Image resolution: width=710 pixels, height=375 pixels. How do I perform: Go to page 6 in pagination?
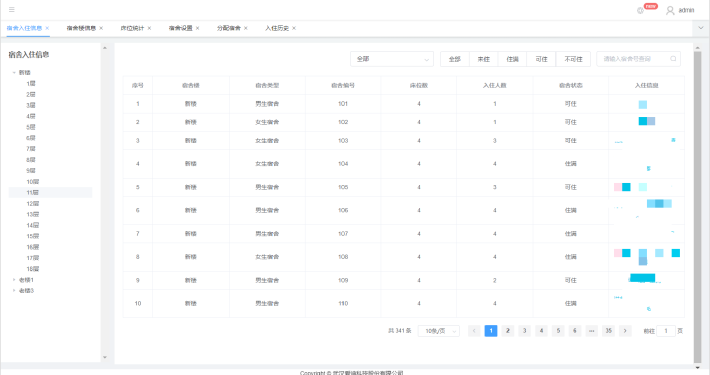[x=575, y=331]
